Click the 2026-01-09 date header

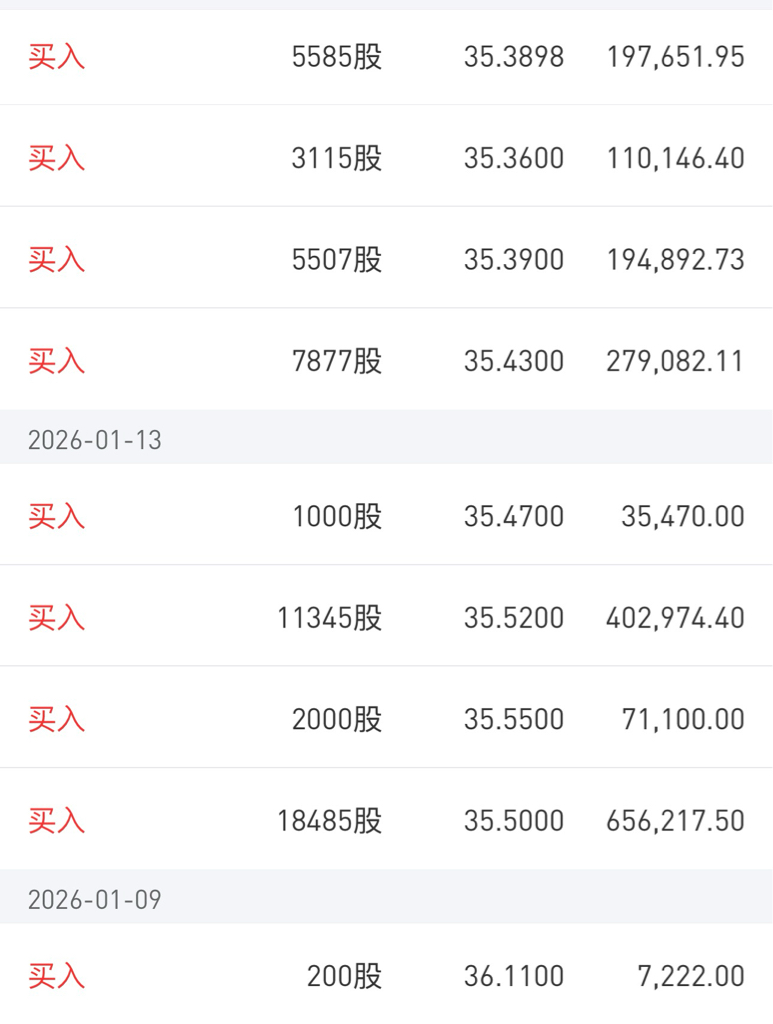(x=95, y=900)
